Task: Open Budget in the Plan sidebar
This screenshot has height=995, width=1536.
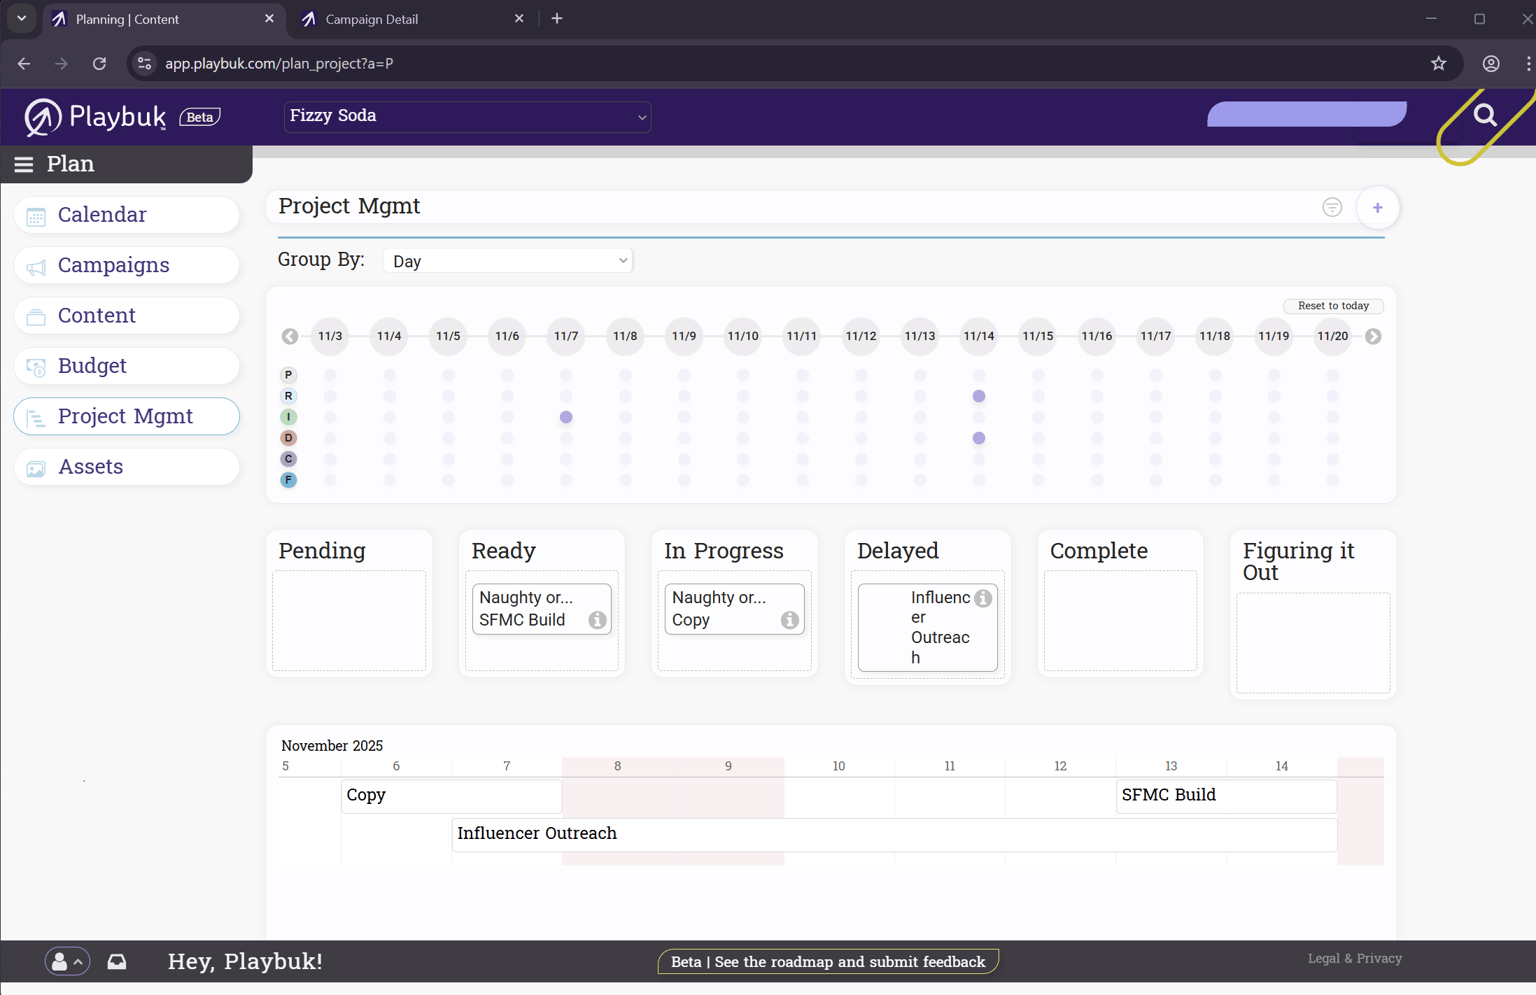Action: coord(127,366)
